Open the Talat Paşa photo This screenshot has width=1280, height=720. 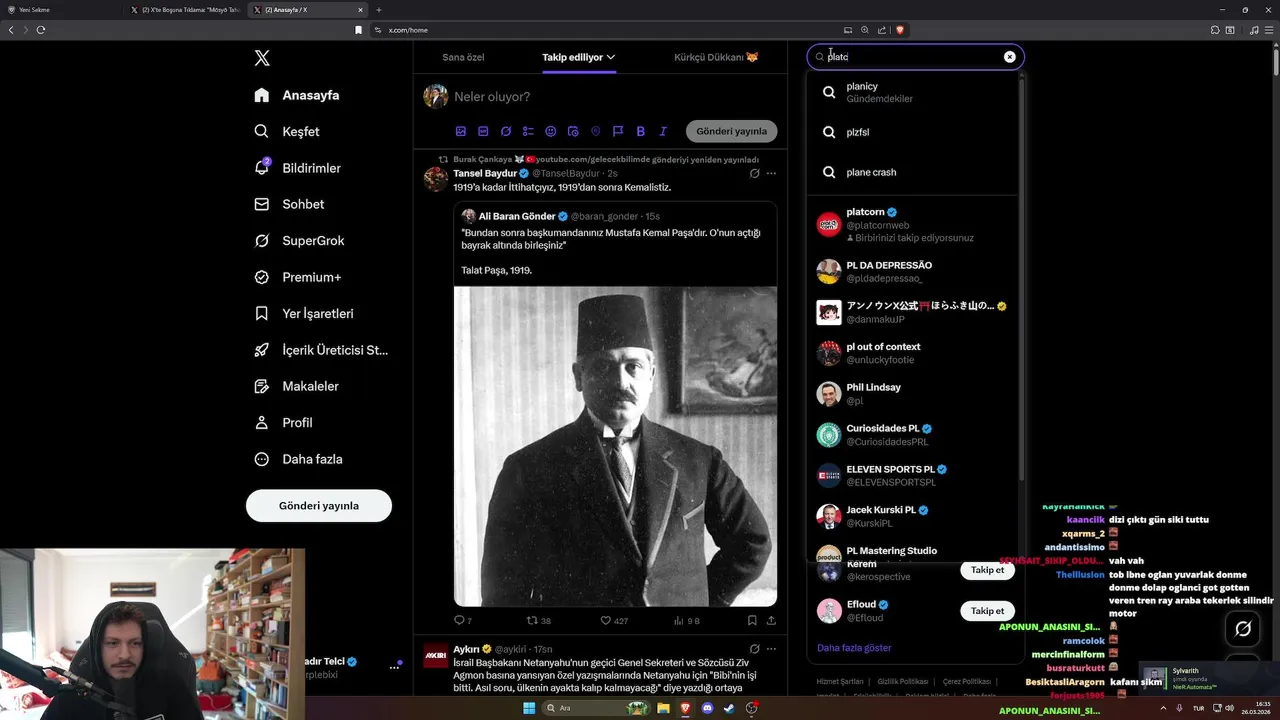click(615, 446)
